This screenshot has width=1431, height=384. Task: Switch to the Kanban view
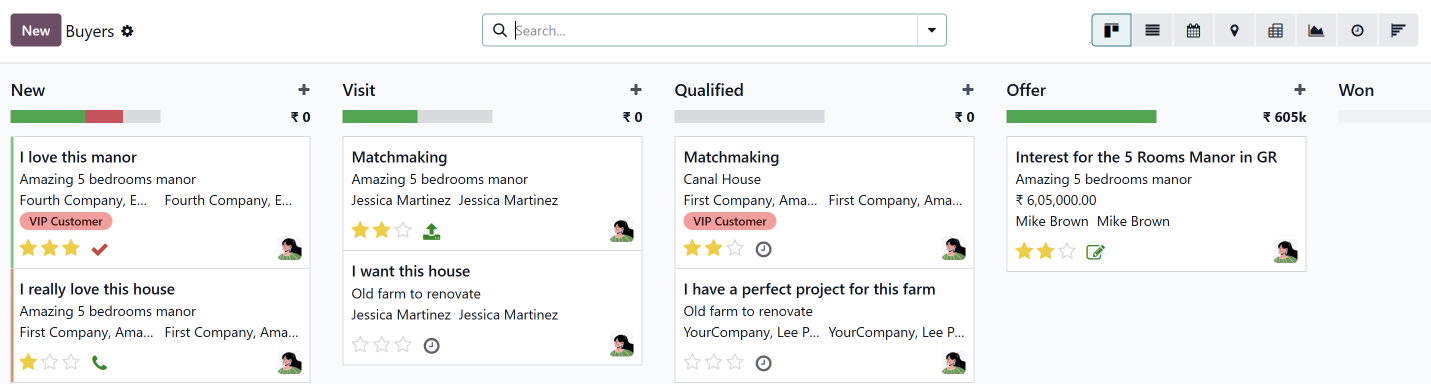[1111, 30]
